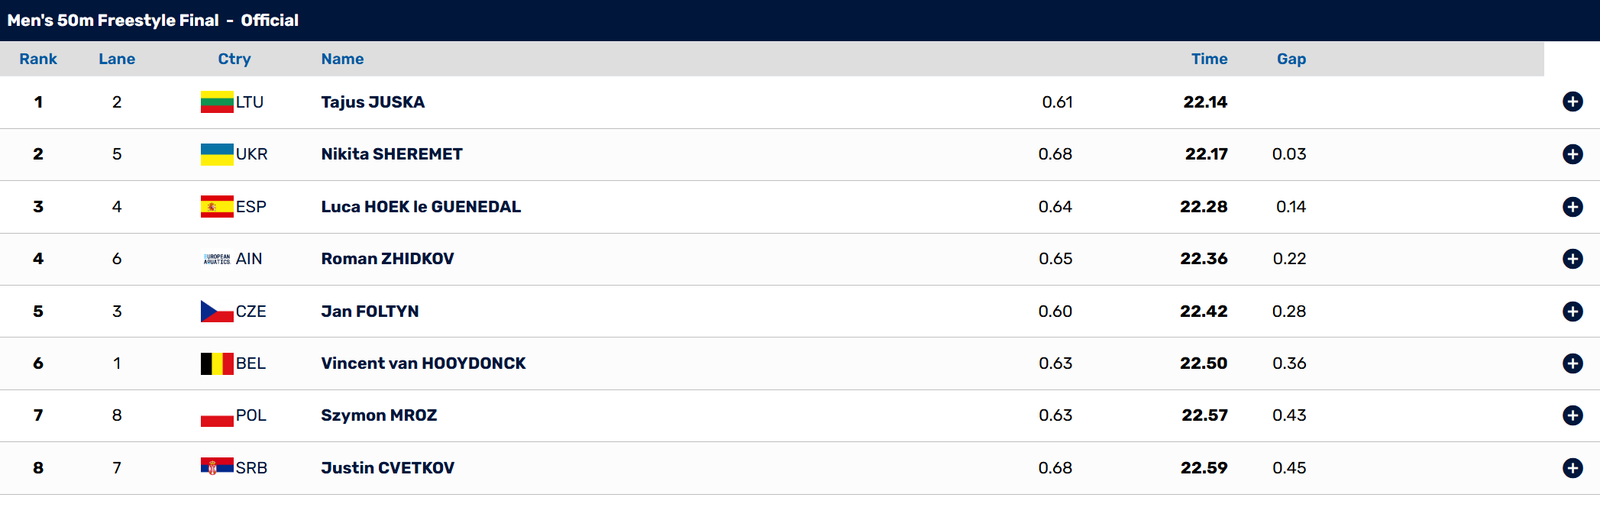The width and height of the screenshot is (1600, 507).
Task: Open plus icon for Luca HOEK le GUENEDAL
Action: point(1572,207)
